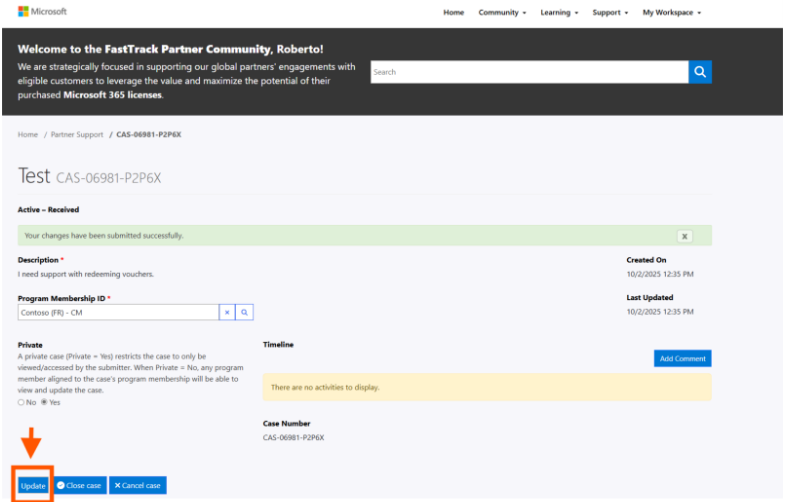Click the Update button
Screen dimensions: 787x502
[x=33, y=485]
